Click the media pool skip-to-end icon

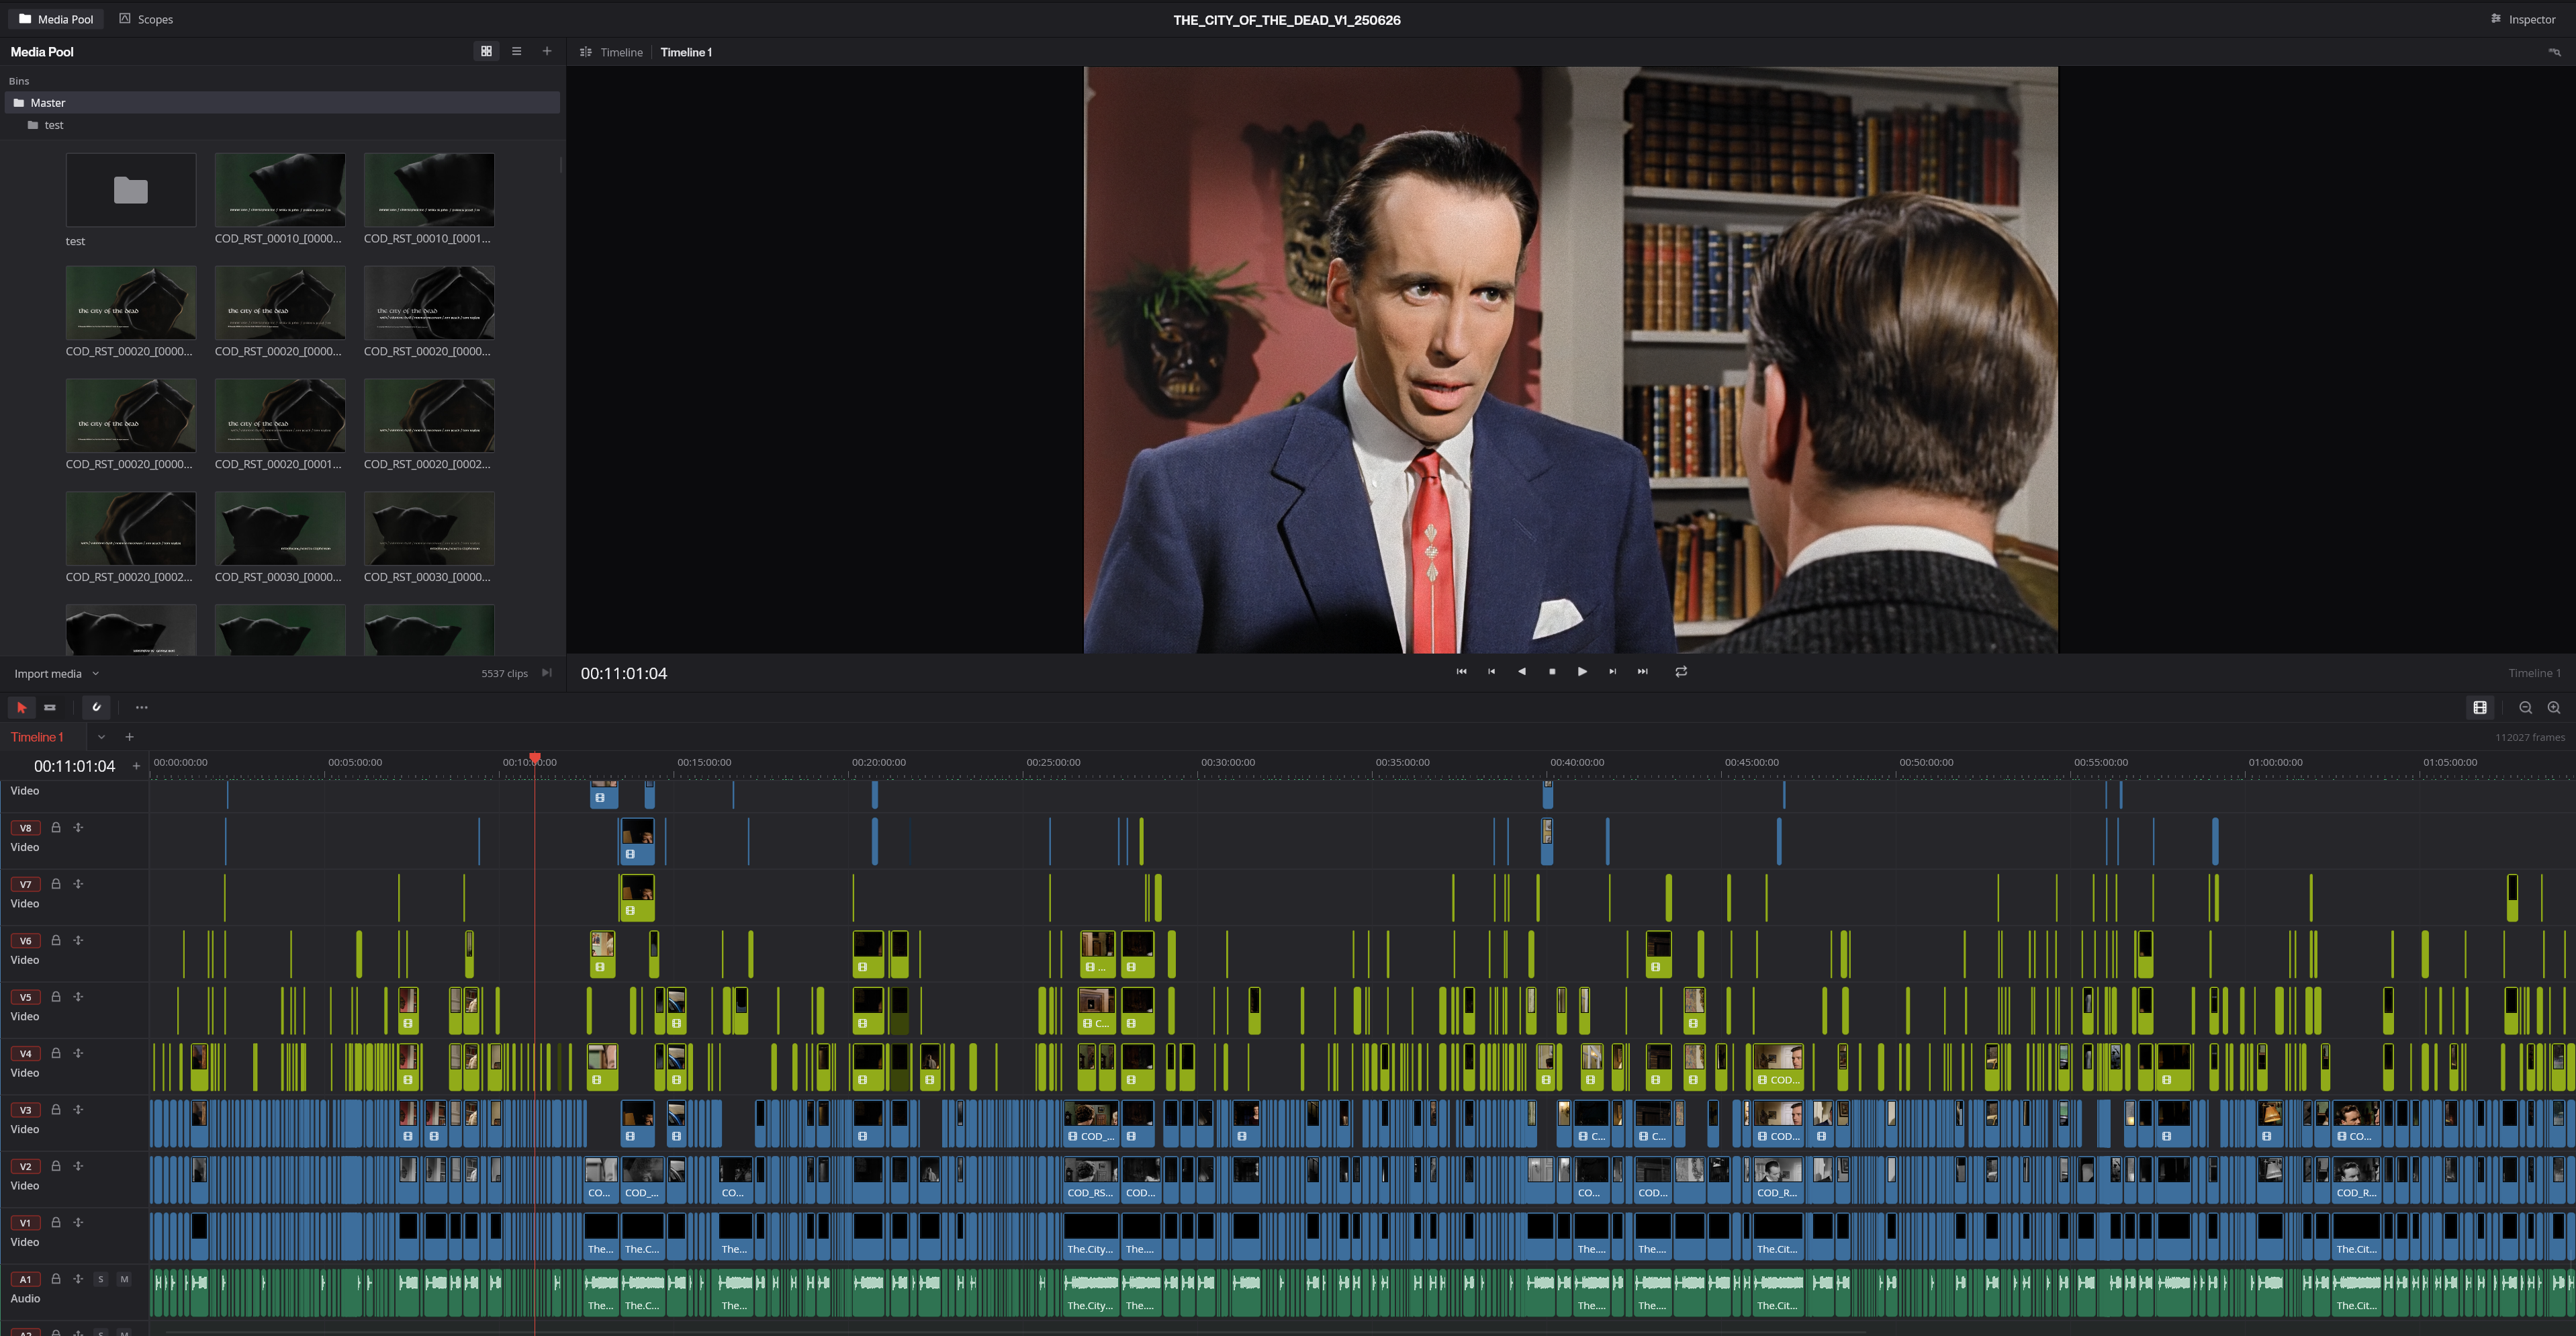tap(546, 673)
